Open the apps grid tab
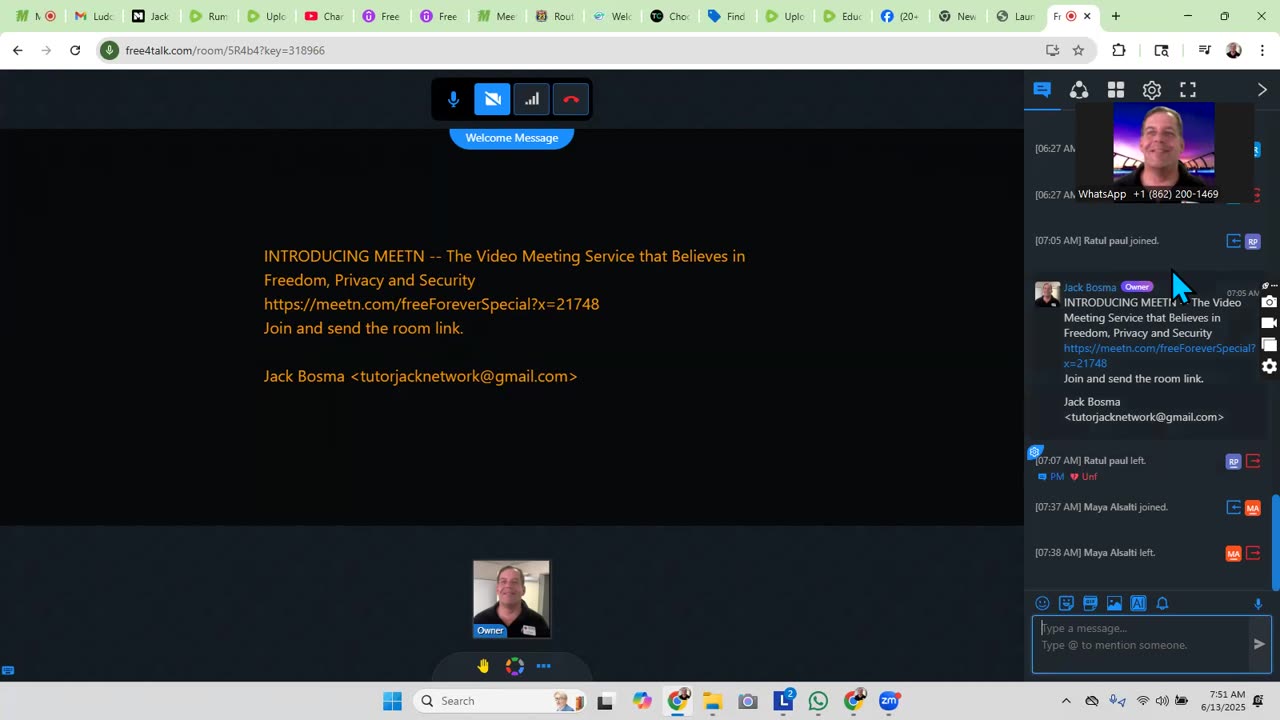Viewport: 1280px width, 720px height. coord(1116,90)
